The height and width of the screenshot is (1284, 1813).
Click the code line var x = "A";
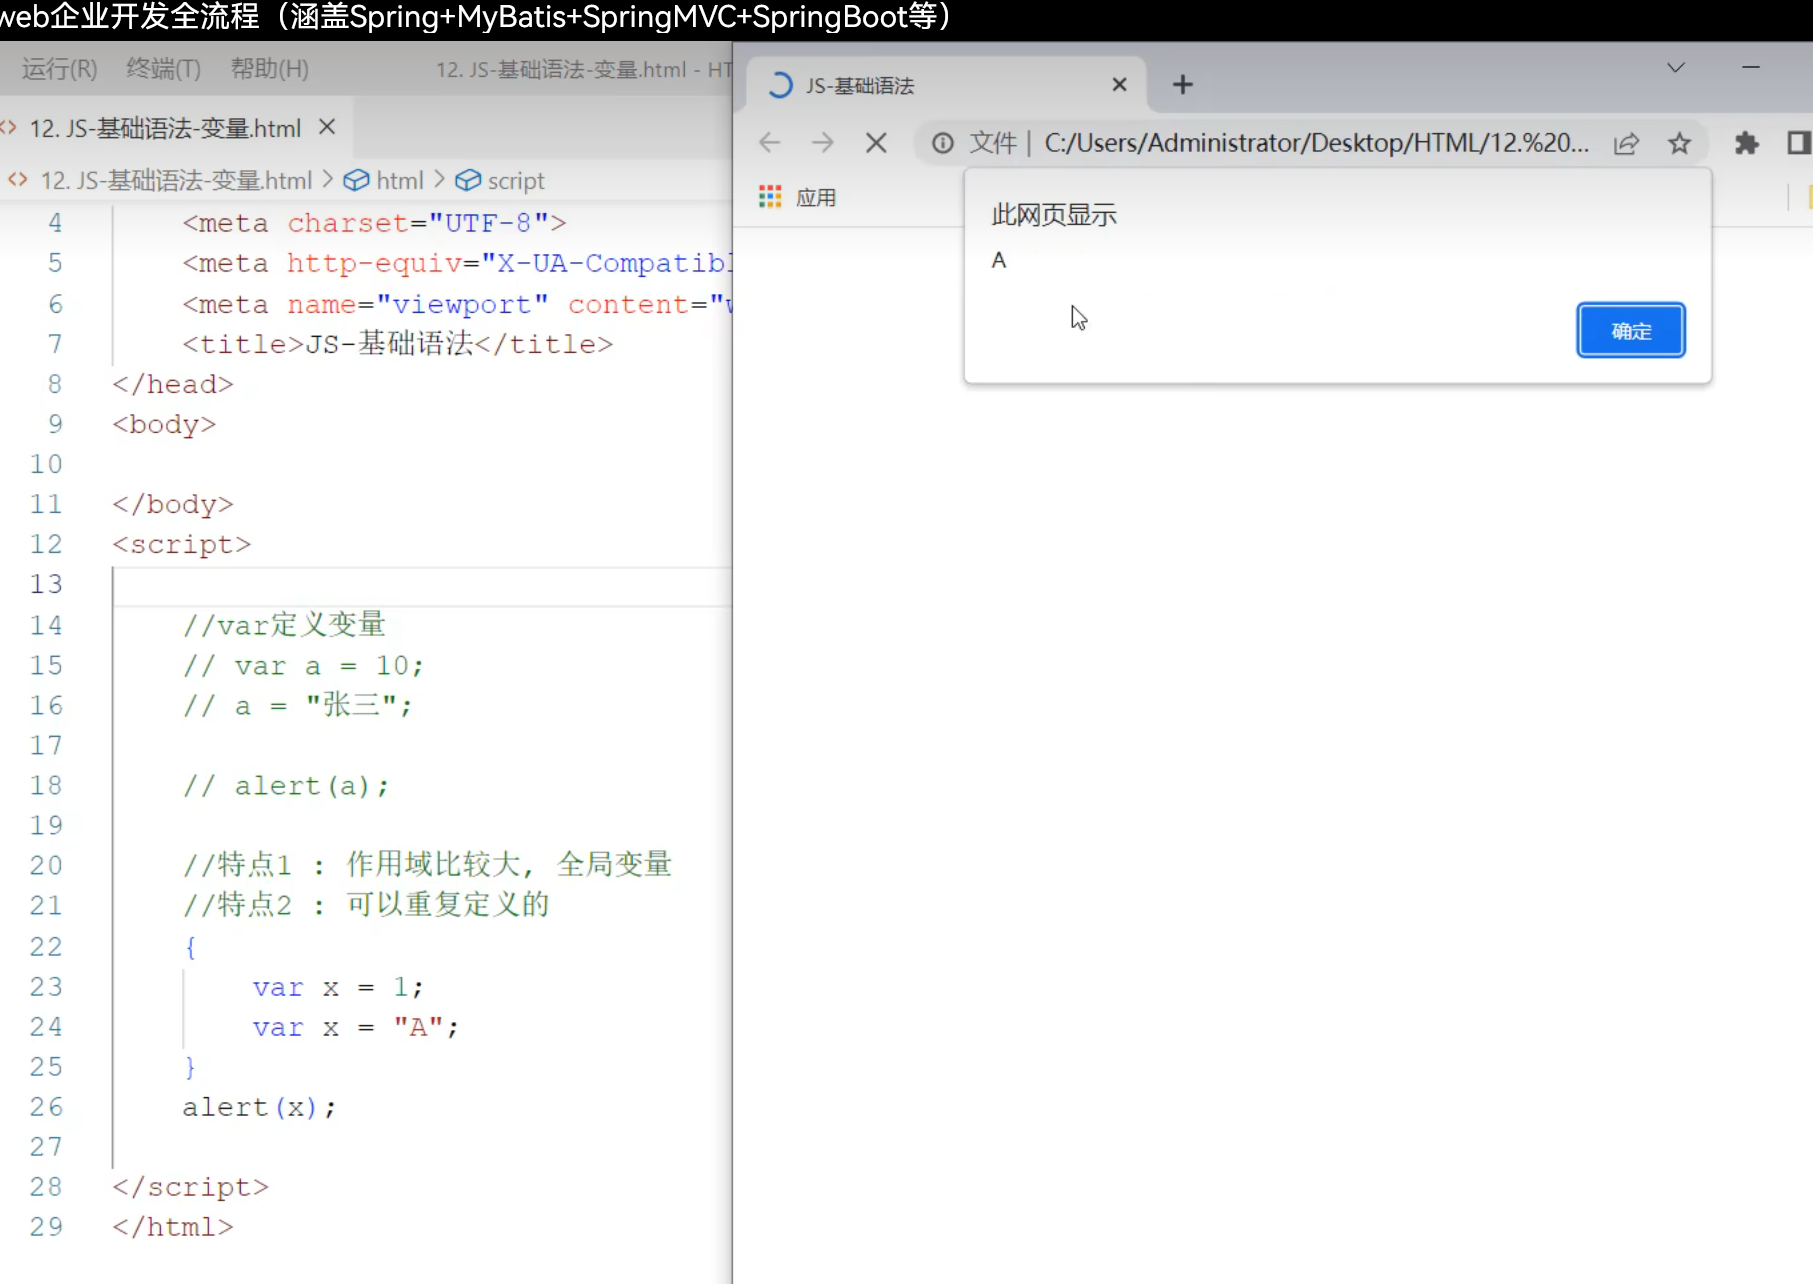point(355,1027)
